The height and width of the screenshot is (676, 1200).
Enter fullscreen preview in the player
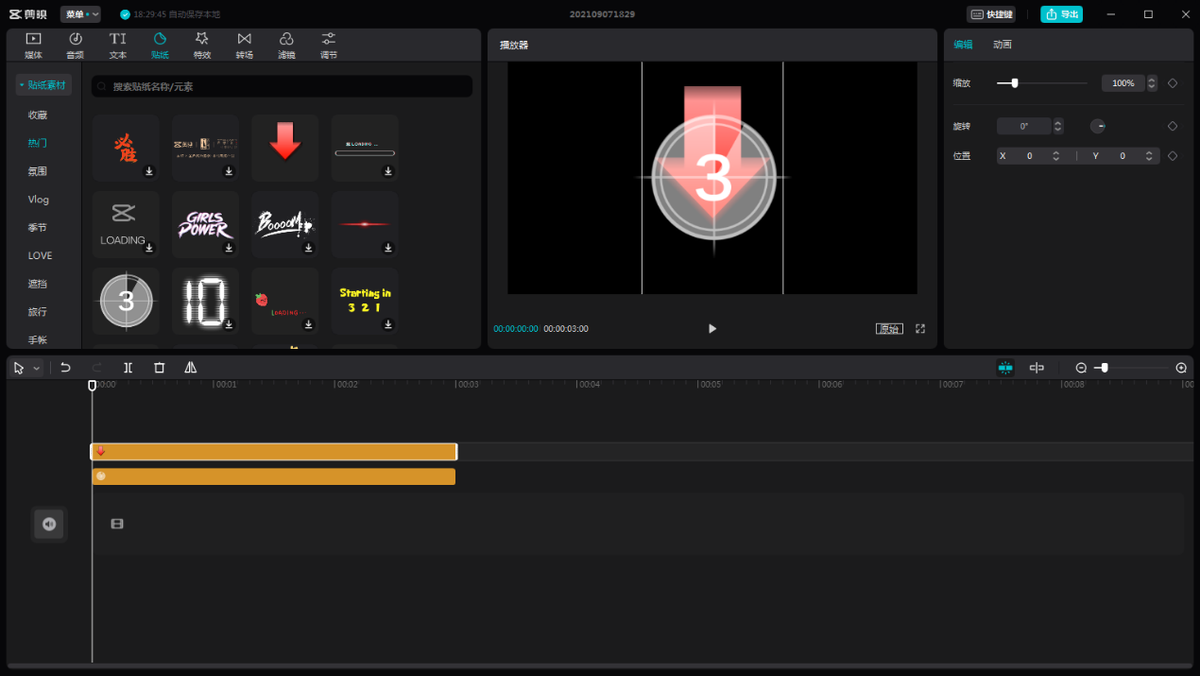coord(920,329)
